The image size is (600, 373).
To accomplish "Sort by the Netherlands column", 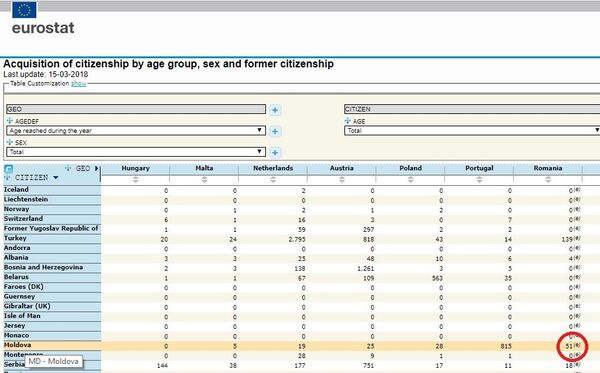I will (x=273, y=179).
